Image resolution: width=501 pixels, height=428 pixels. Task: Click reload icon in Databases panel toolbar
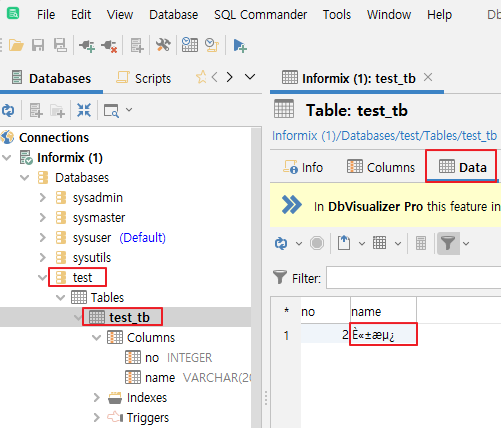8,110
